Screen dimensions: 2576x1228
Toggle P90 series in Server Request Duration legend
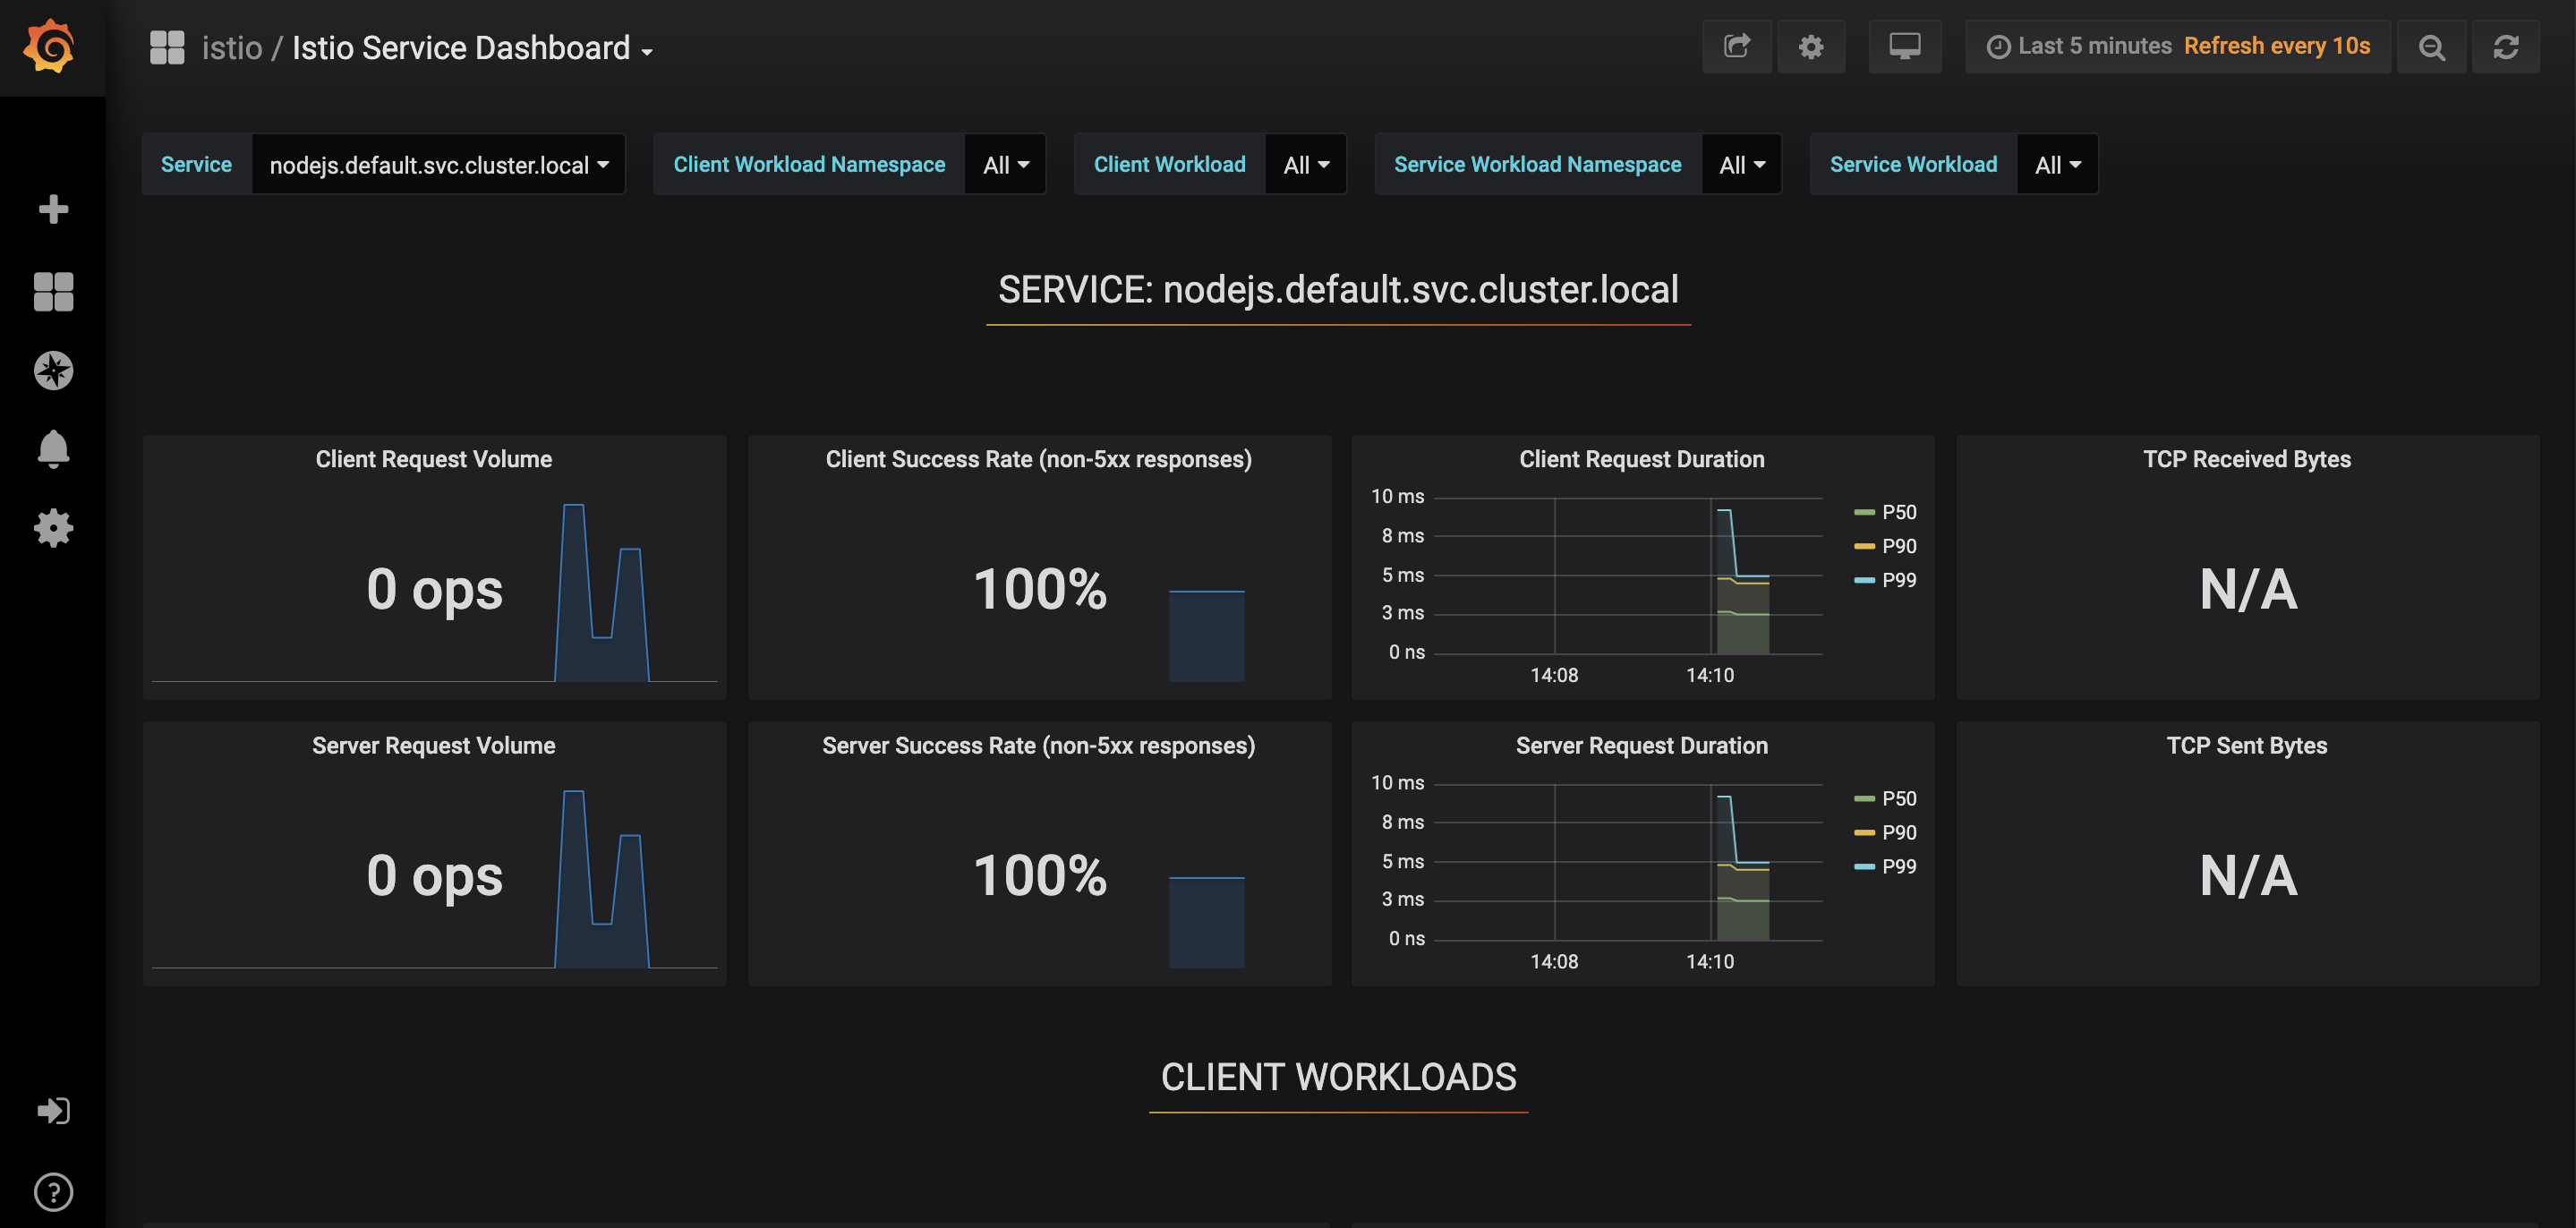click(1898, 832)
